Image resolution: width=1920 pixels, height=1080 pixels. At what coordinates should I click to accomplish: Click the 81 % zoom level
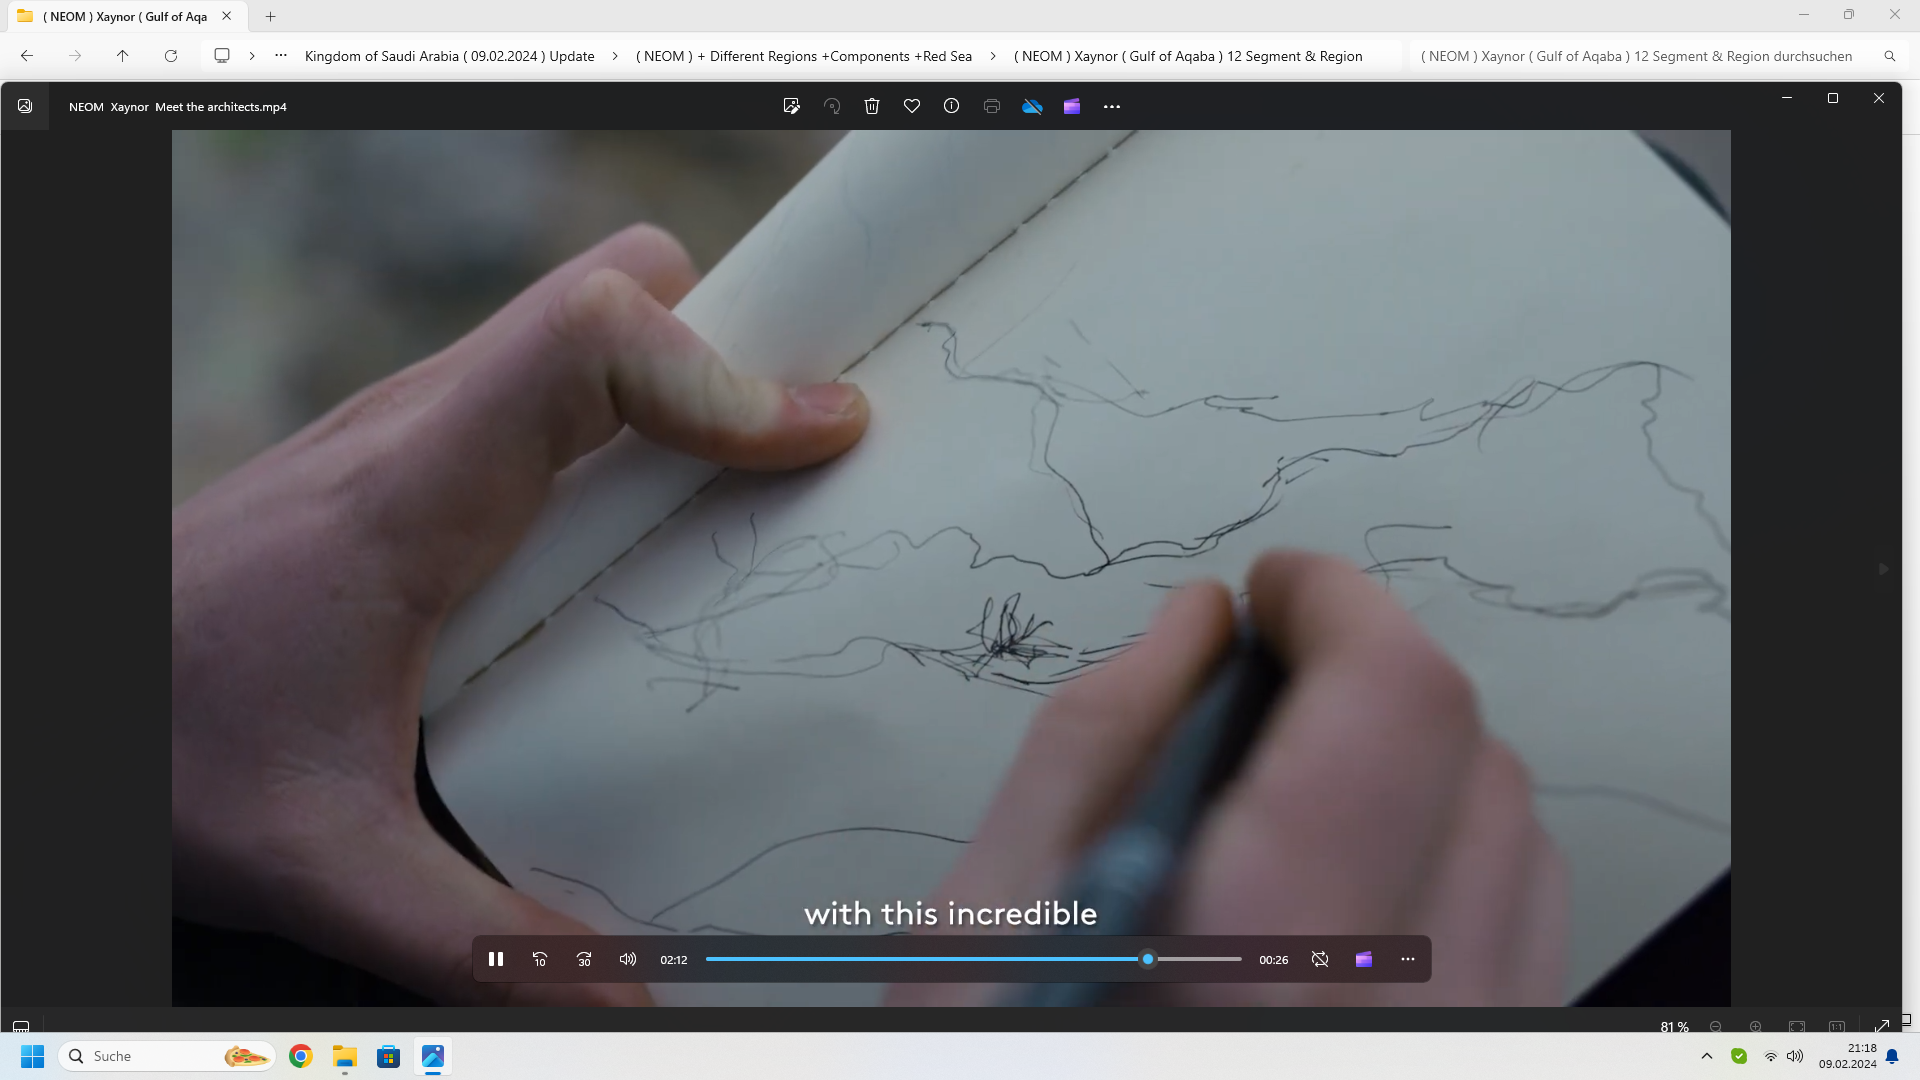pos(1674,1027)
